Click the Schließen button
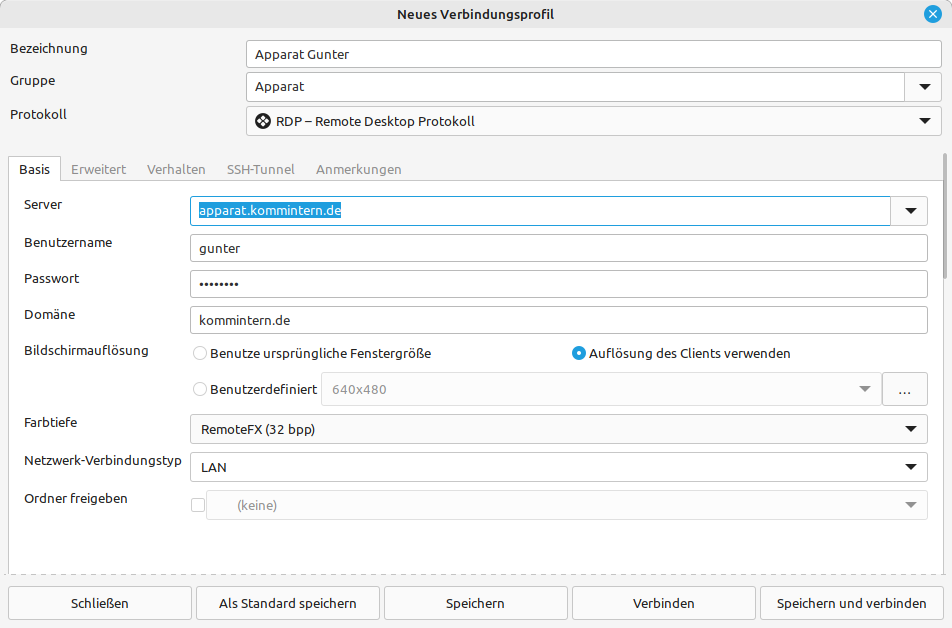Viewport: 952px width, 628px height. 100,603
